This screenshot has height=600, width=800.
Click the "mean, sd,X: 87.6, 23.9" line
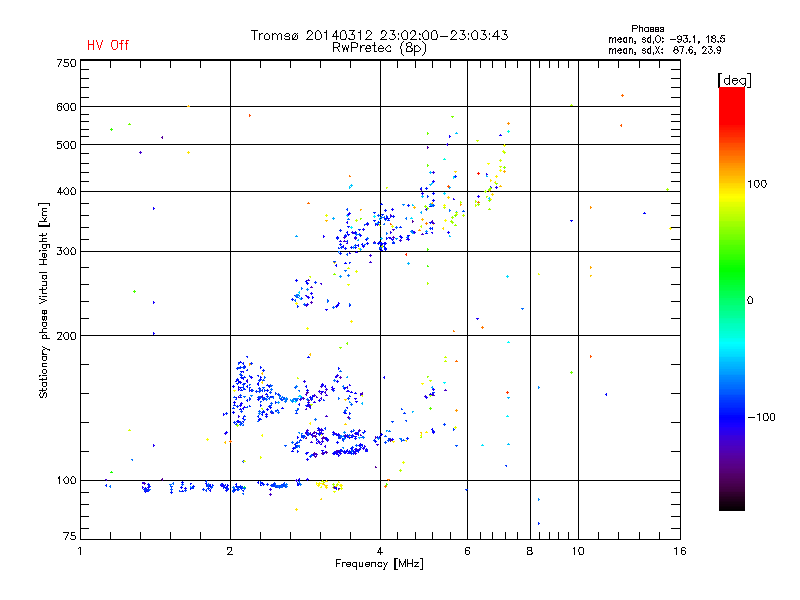[x=664, y=50]
